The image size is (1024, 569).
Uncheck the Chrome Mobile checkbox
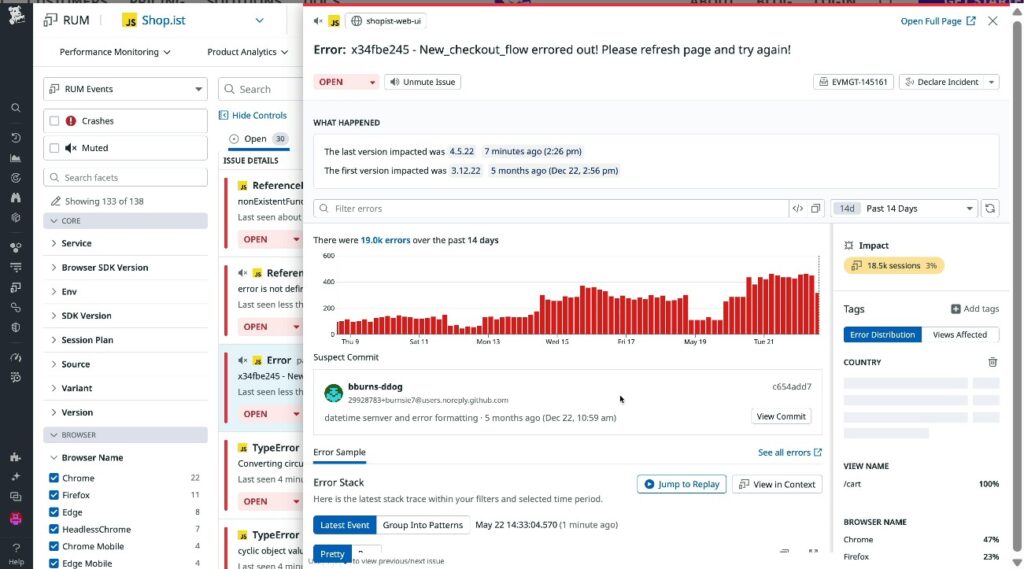tap(54, 546)
